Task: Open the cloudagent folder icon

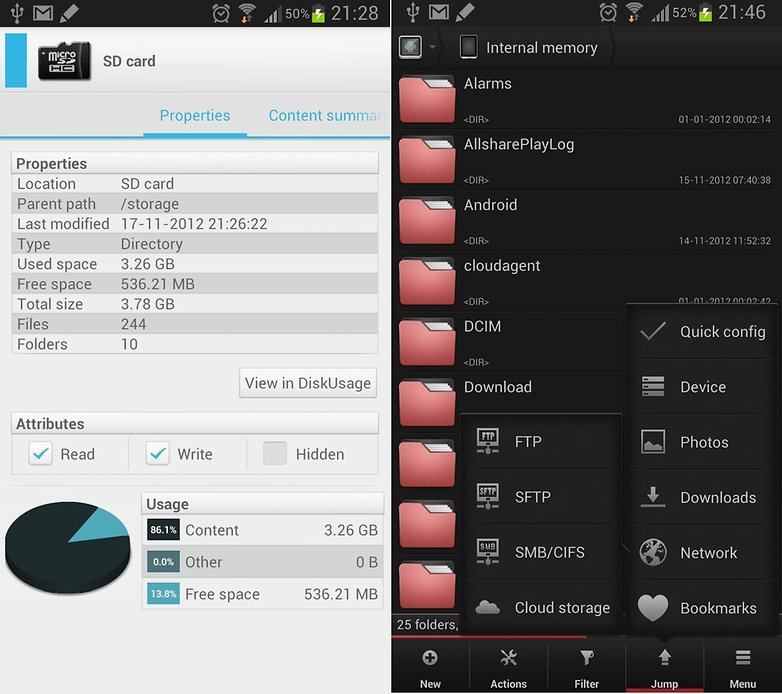Action: tap(427, 281)
